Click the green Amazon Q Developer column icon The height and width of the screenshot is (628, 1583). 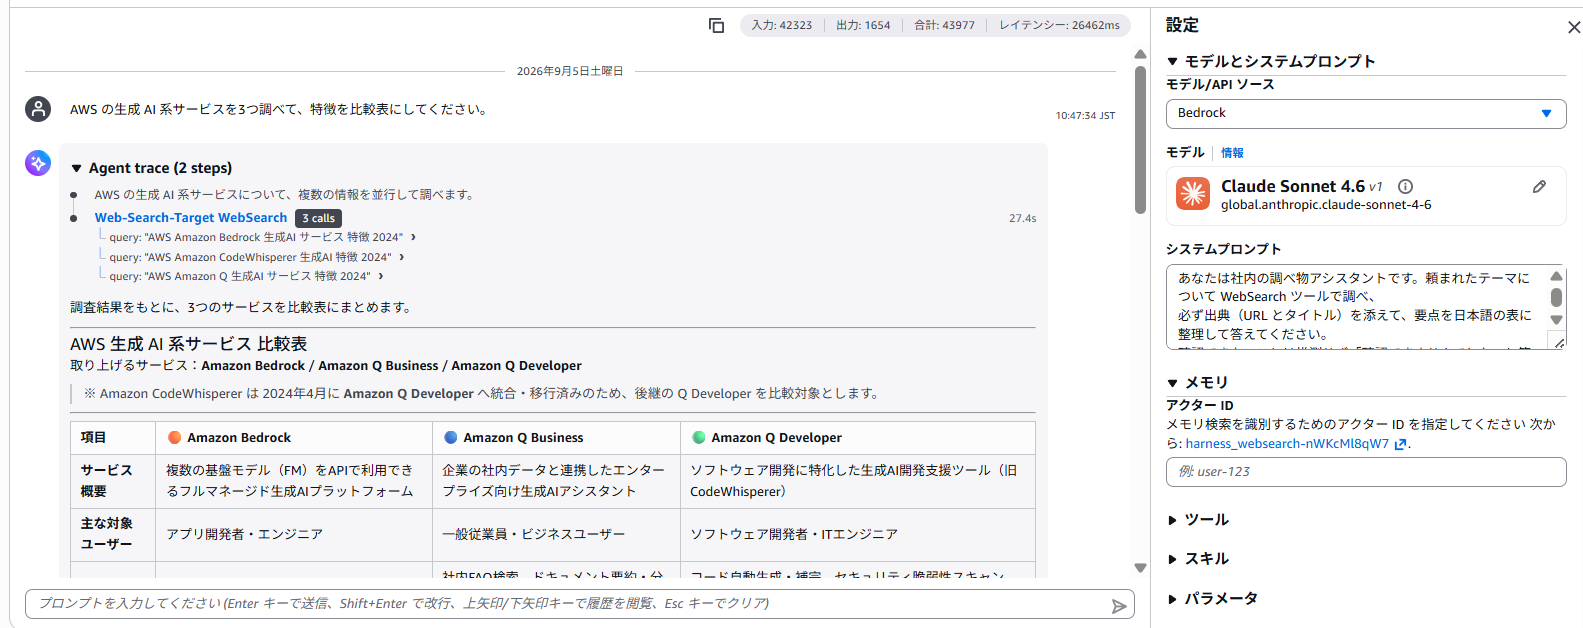[x=698, y=437]
